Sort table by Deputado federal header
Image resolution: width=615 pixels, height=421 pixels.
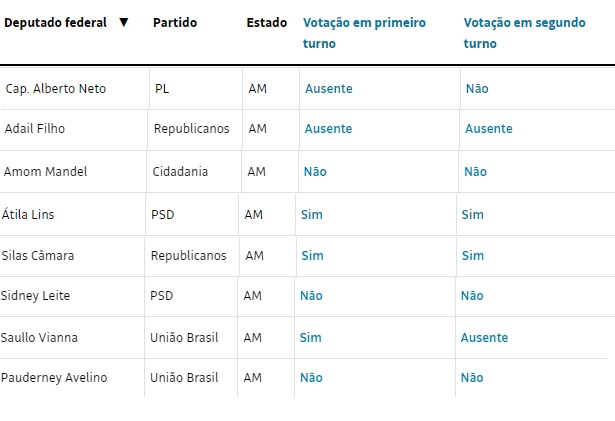[x=55, y=23]
